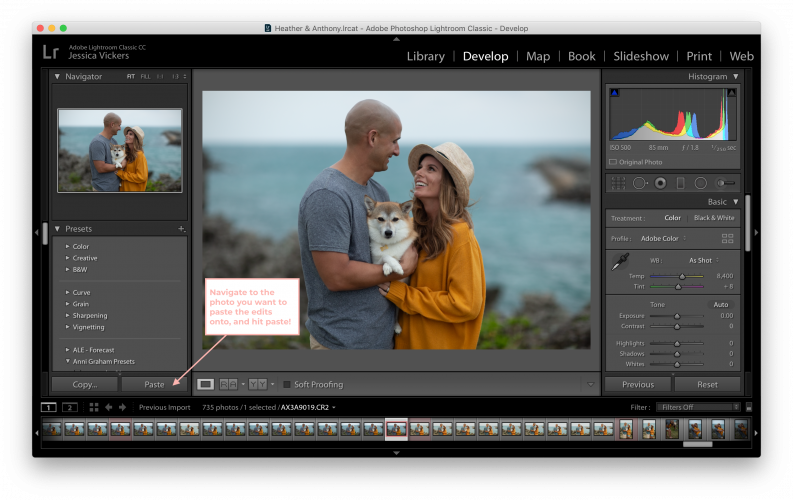
Task: Toggle highlight clipping indicator in histogram
Action: (731, 93)
